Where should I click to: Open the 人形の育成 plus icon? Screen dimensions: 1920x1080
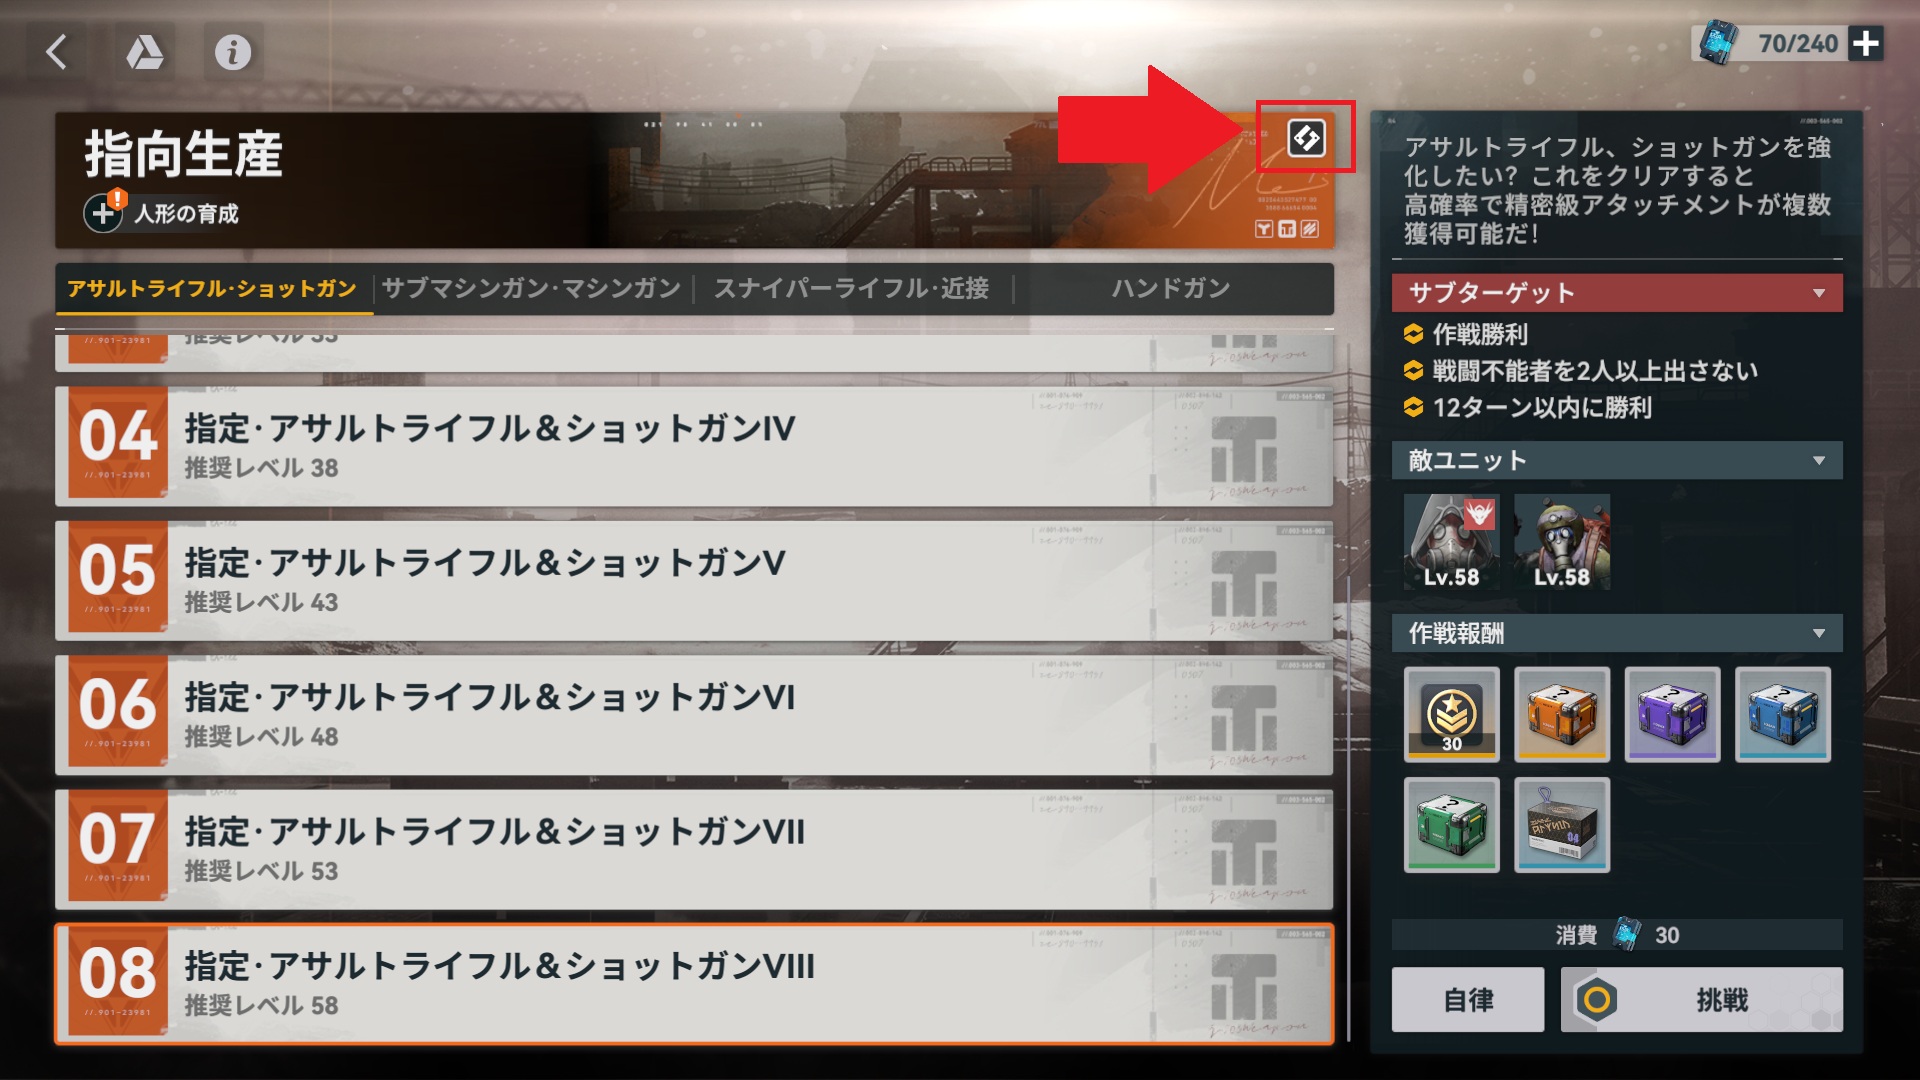click(x=103, y=213)
